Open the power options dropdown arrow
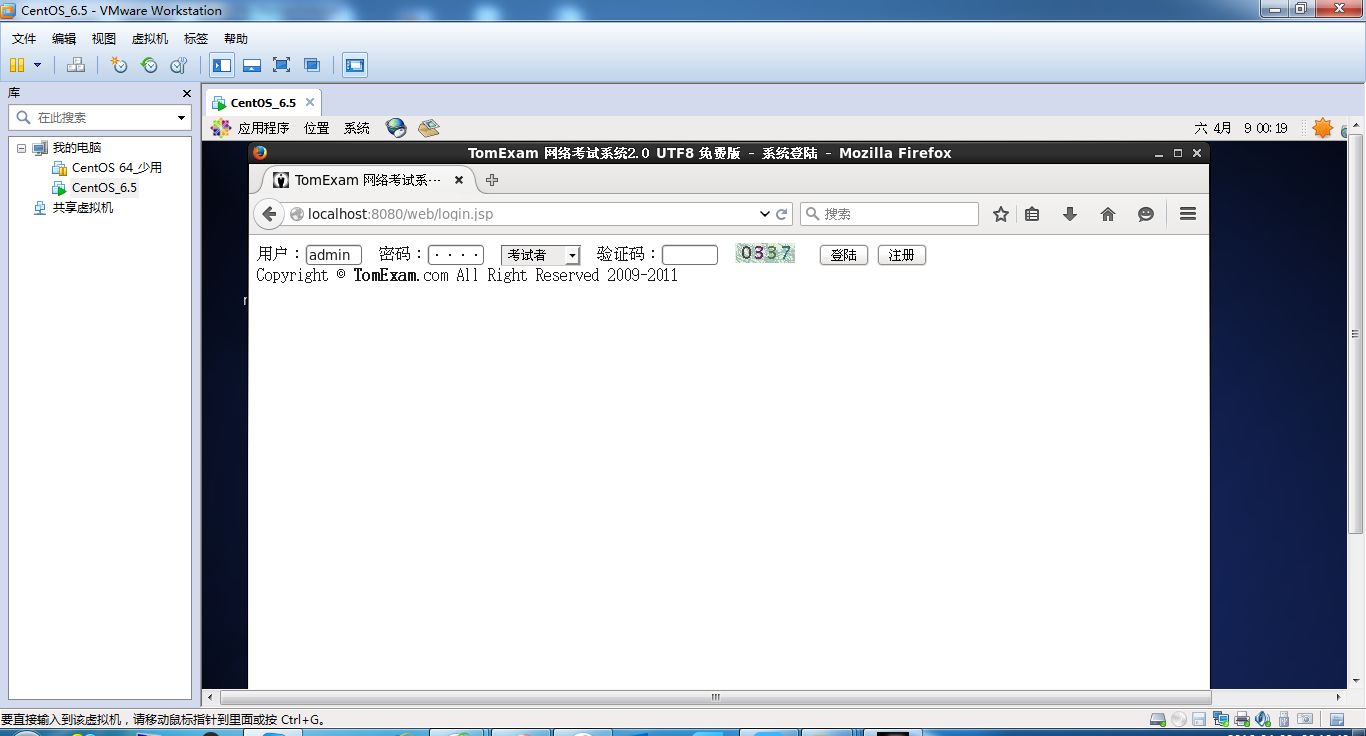Viewport: 1366px width, 736px height. 38,65
